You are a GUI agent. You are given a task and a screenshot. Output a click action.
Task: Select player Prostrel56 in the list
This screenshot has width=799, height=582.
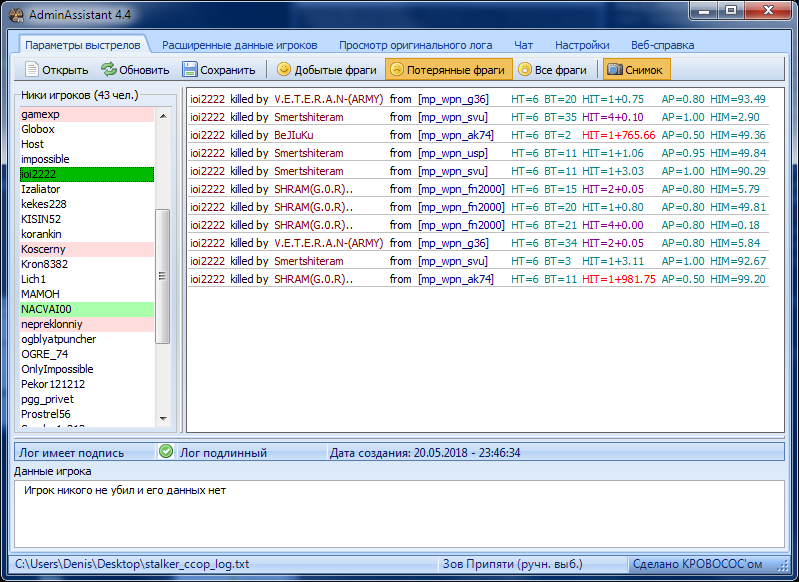click(87, 414)
